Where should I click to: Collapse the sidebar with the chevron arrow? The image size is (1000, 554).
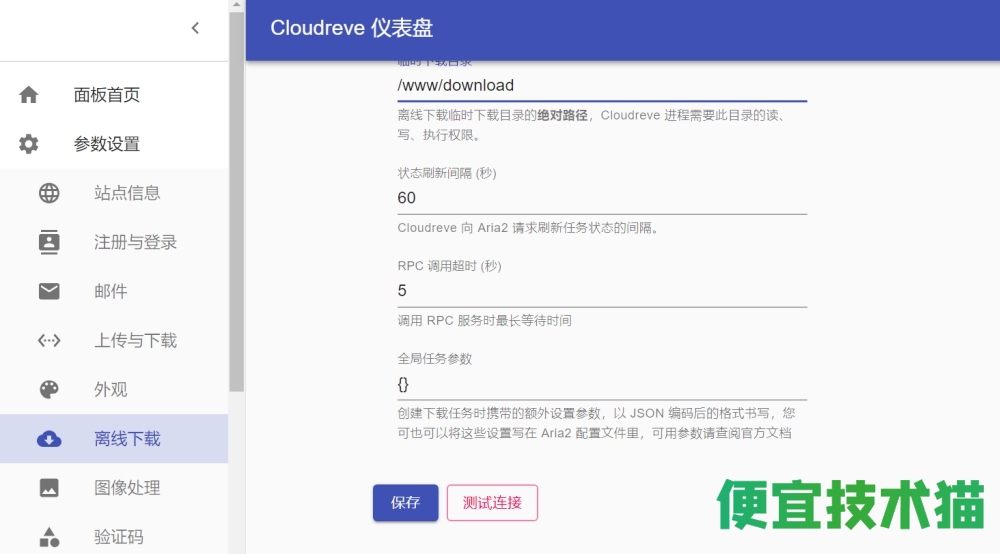point(195,28)
